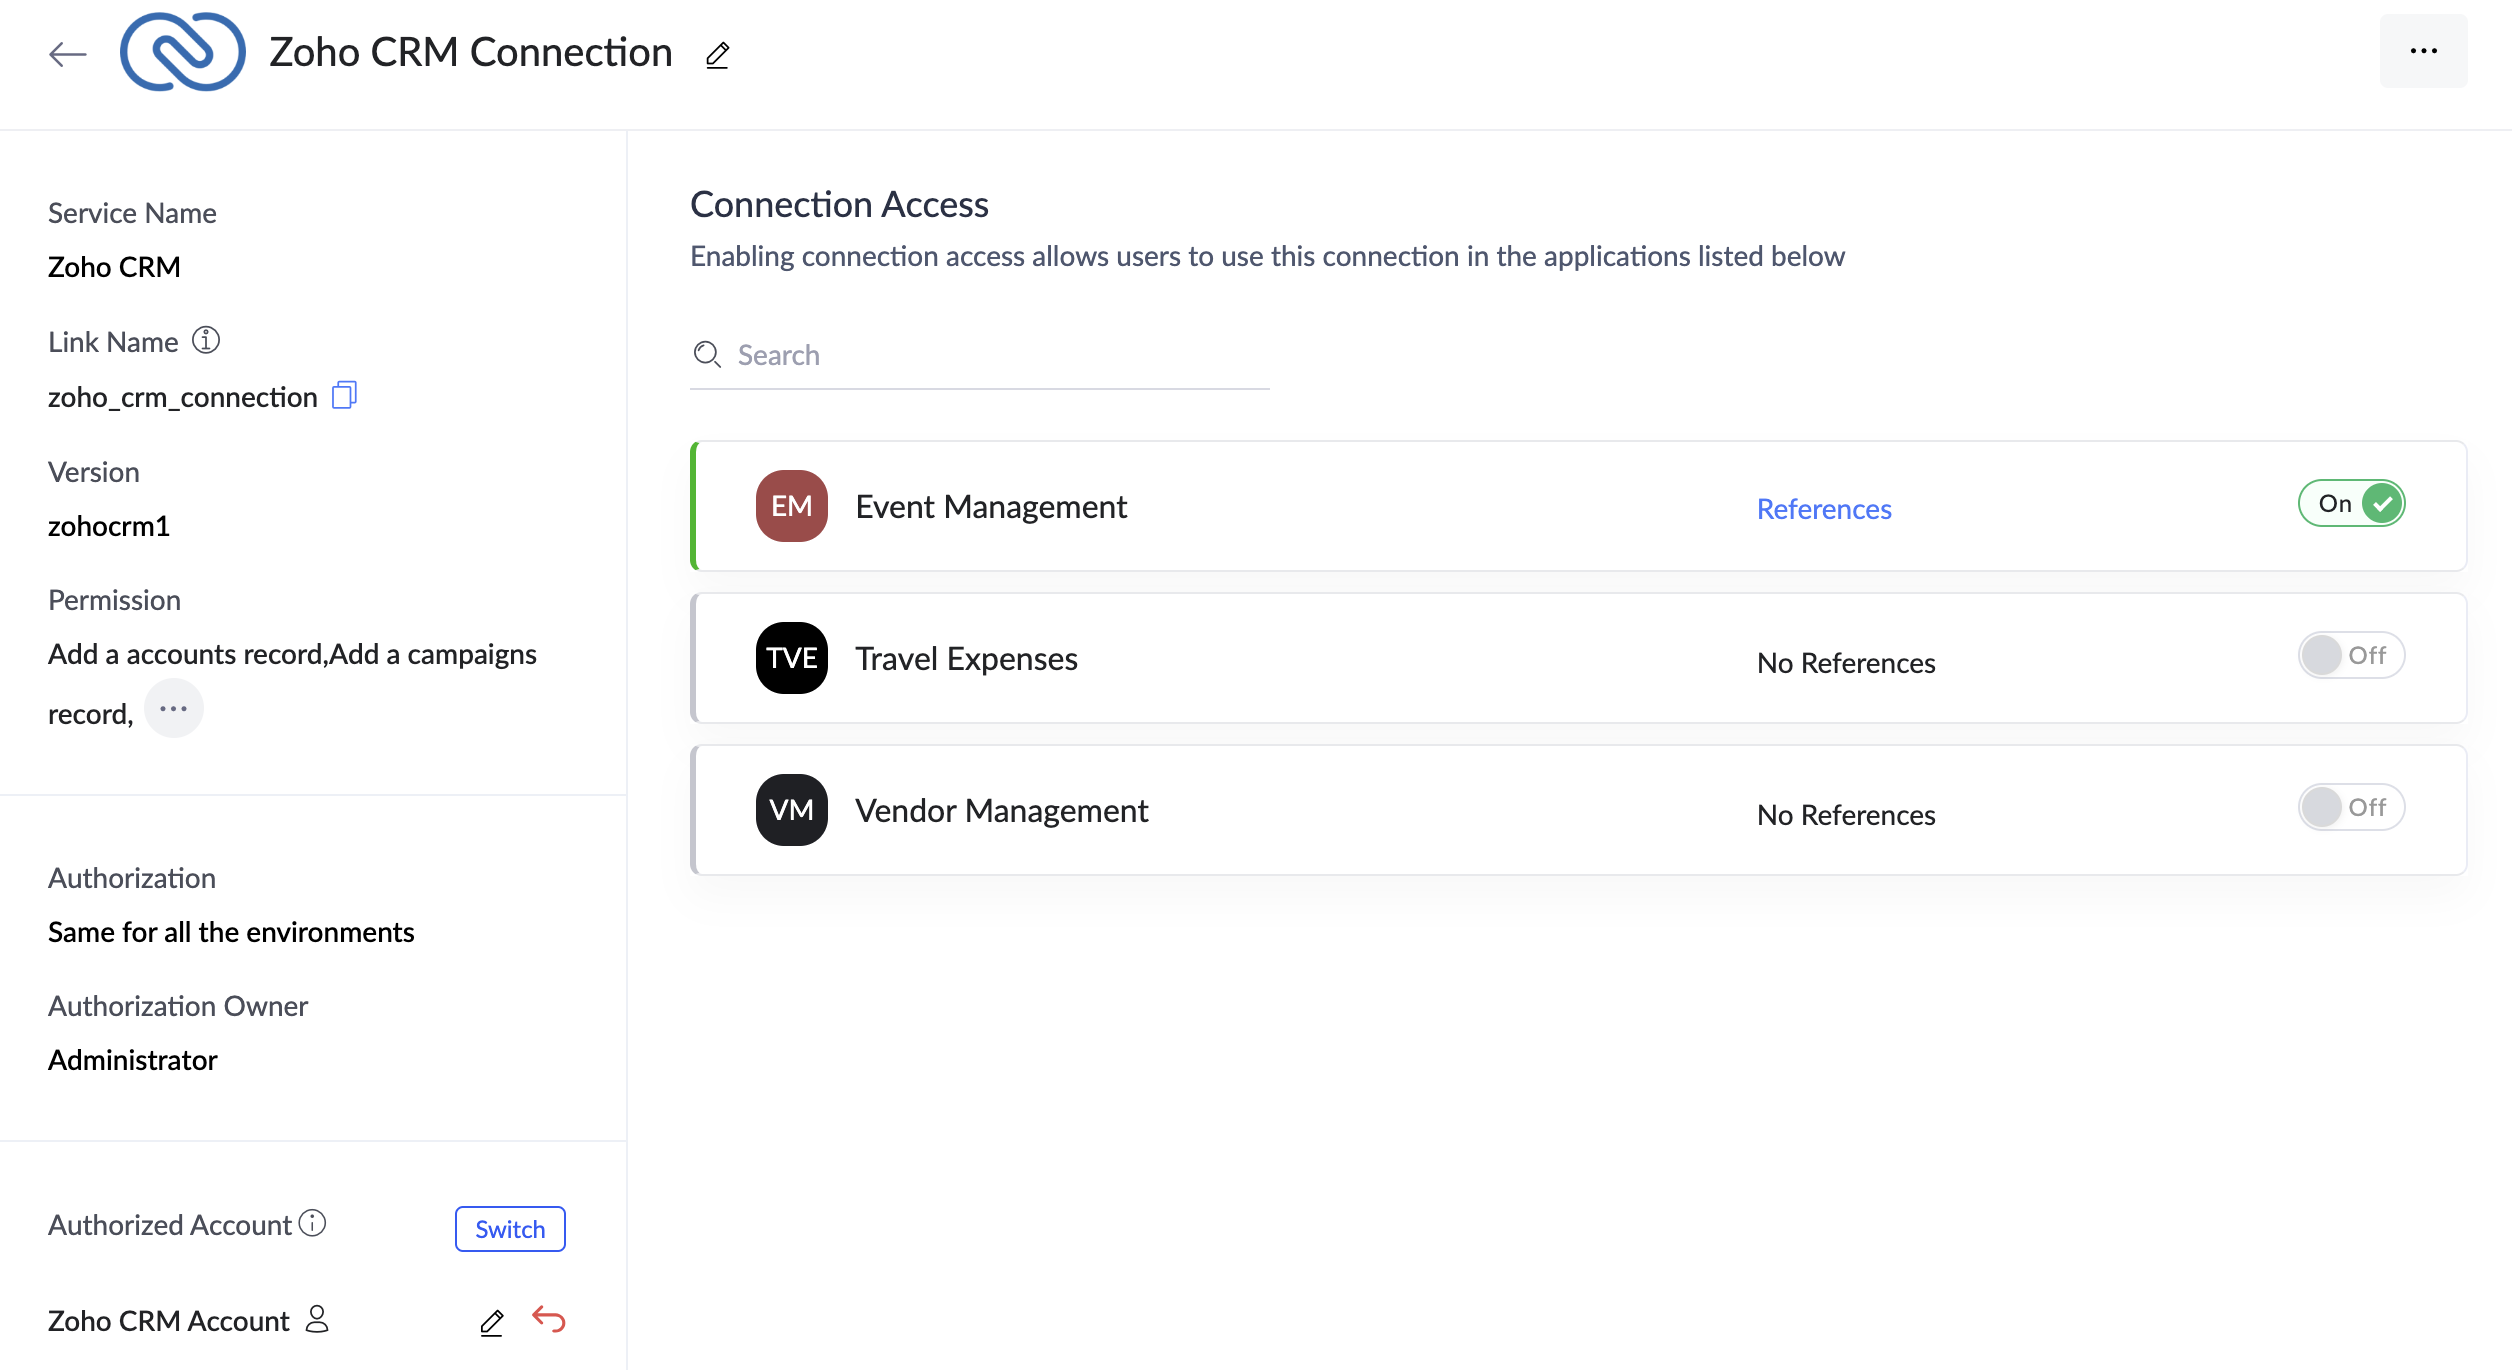The width and height of the screenshot is (2512, 1370).
Task: Click Link Name info icon
Action: (206, 340)
